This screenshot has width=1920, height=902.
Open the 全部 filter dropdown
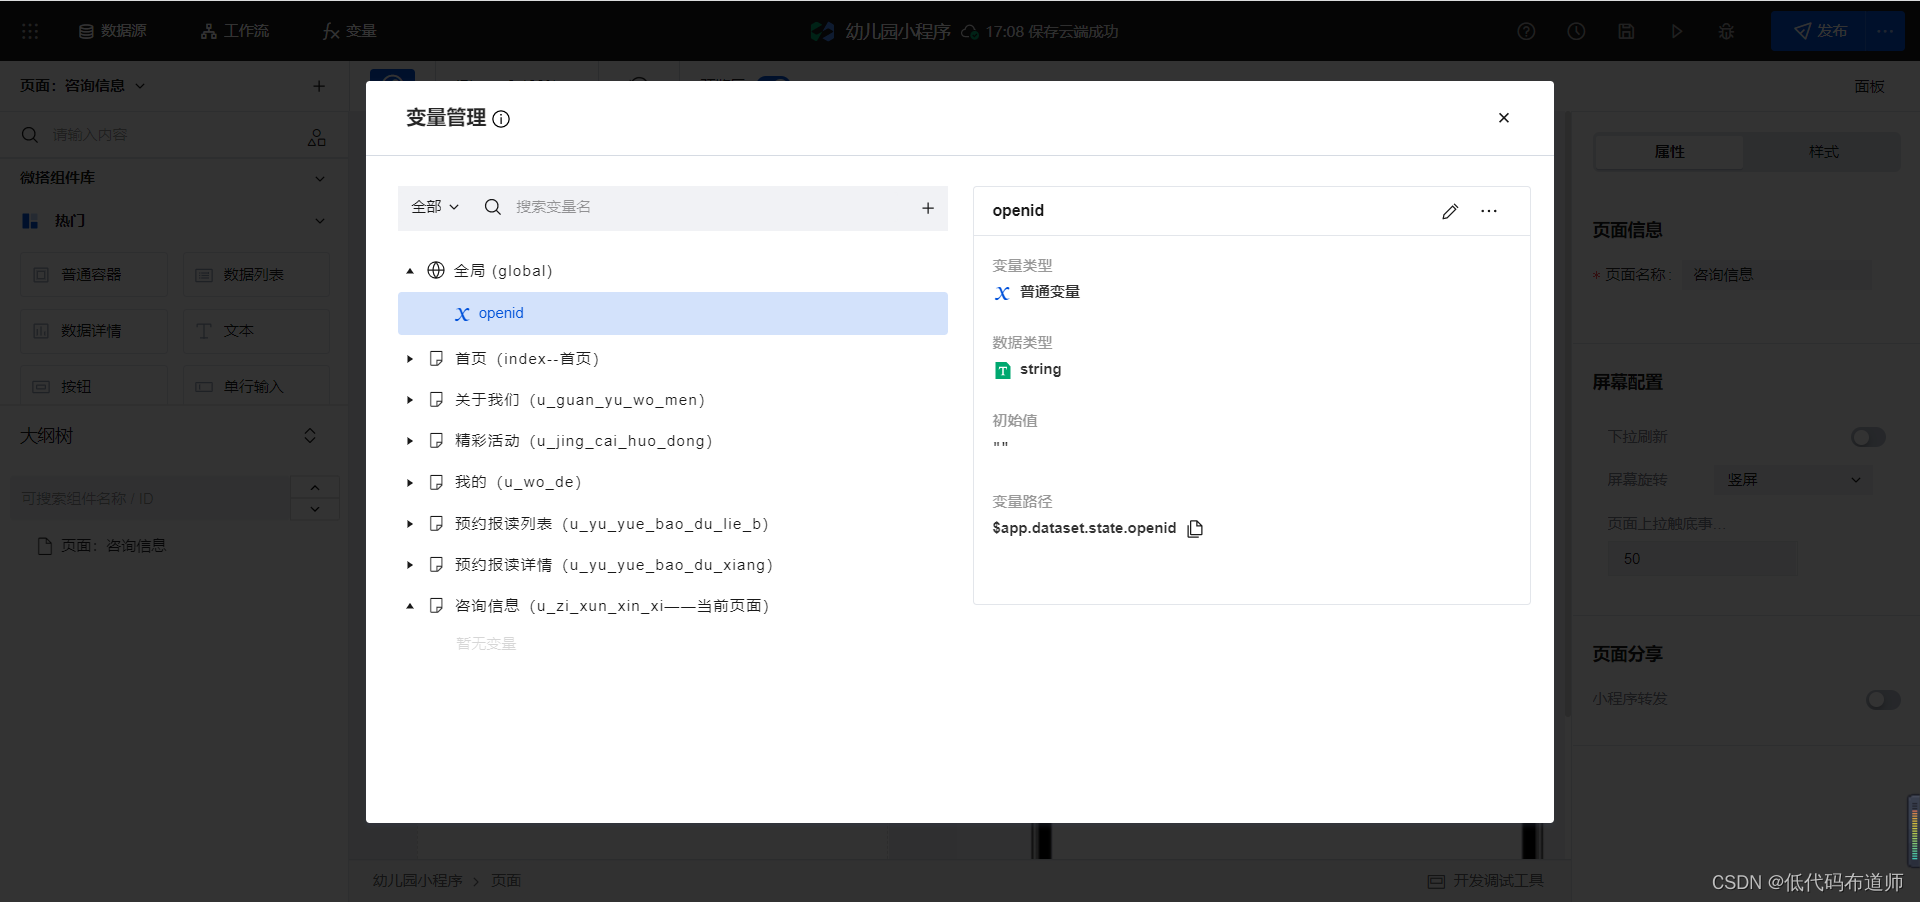(x=435, y=207)
